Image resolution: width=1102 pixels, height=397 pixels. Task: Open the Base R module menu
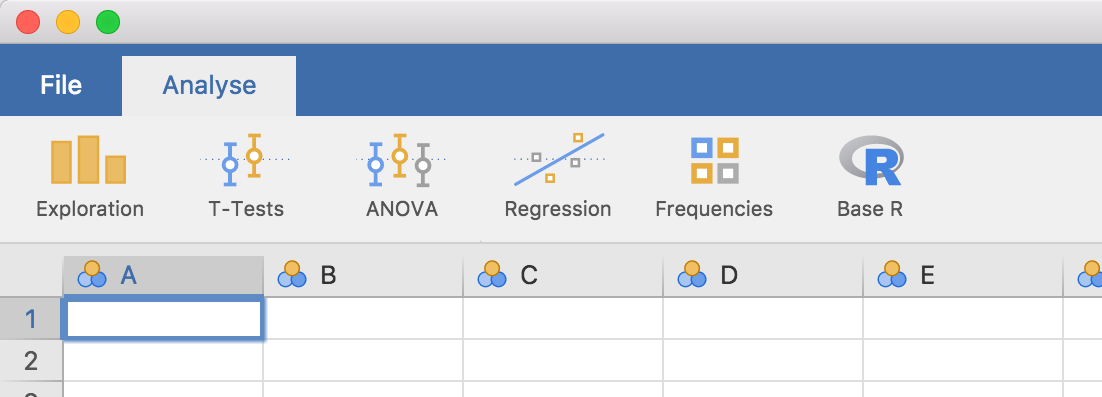tap(870, 177)
